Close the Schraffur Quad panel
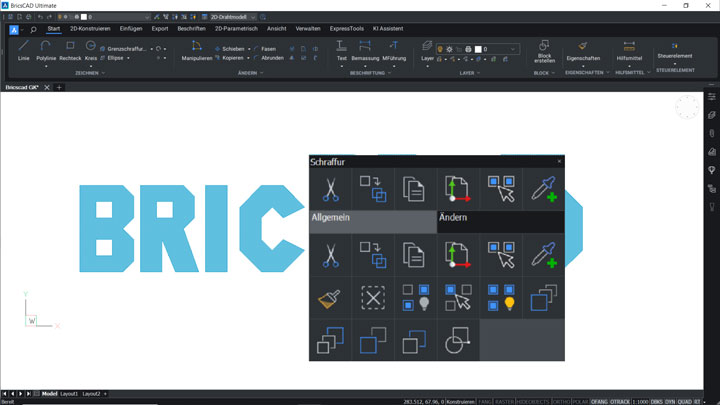 click(559, 161)
